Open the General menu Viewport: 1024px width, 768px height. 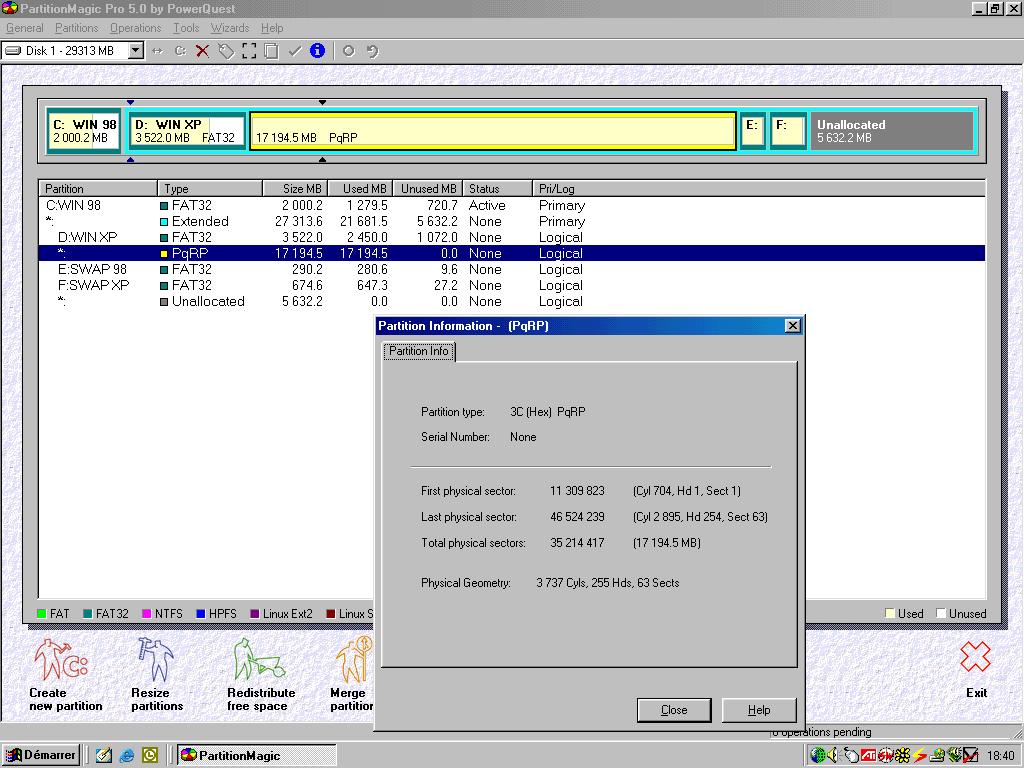click(25, 28)
